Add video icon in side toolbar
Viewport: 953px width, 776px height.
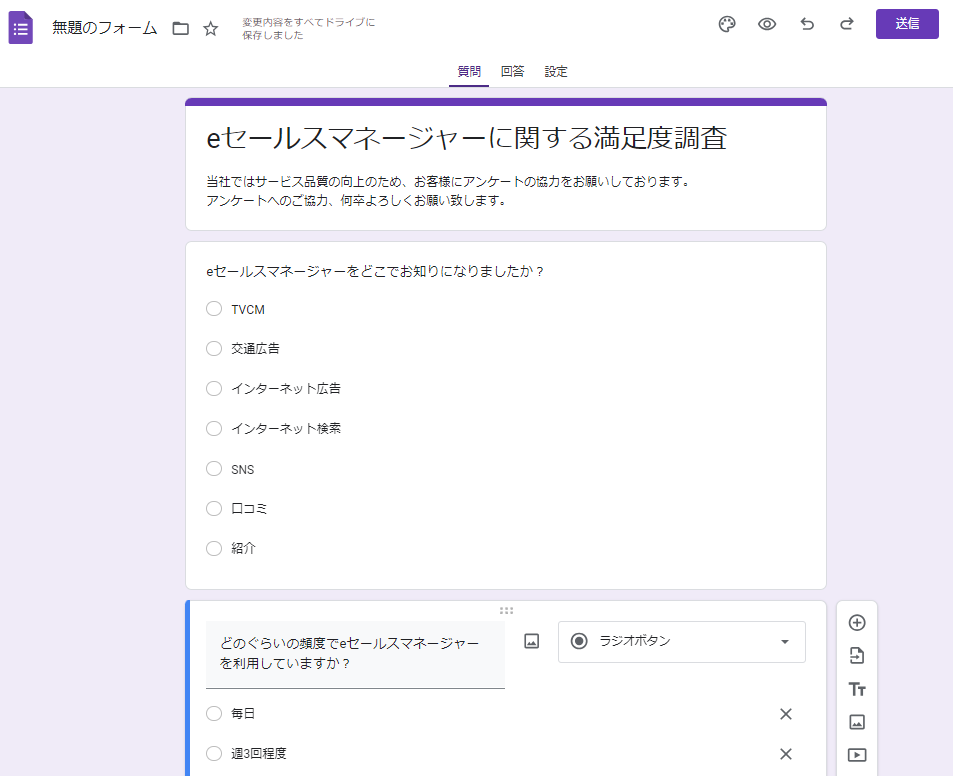(x=857, y=755)
